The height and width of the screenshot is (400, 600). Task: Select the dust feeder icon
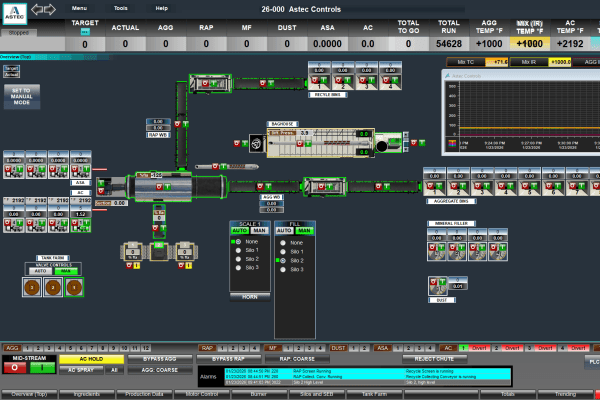[x=437, y=286]
